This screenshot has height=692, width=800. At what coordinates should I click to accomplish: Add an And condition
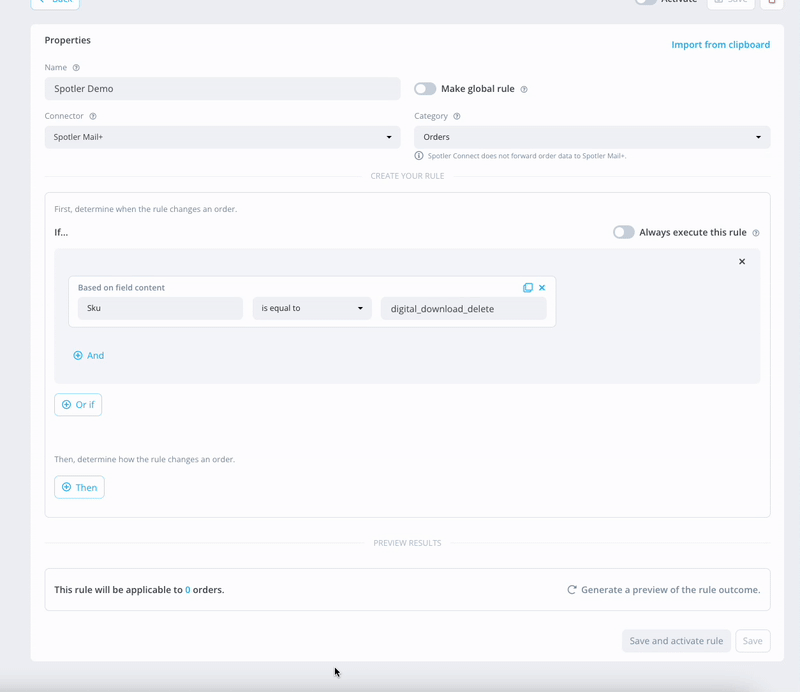tap(89, 355)
